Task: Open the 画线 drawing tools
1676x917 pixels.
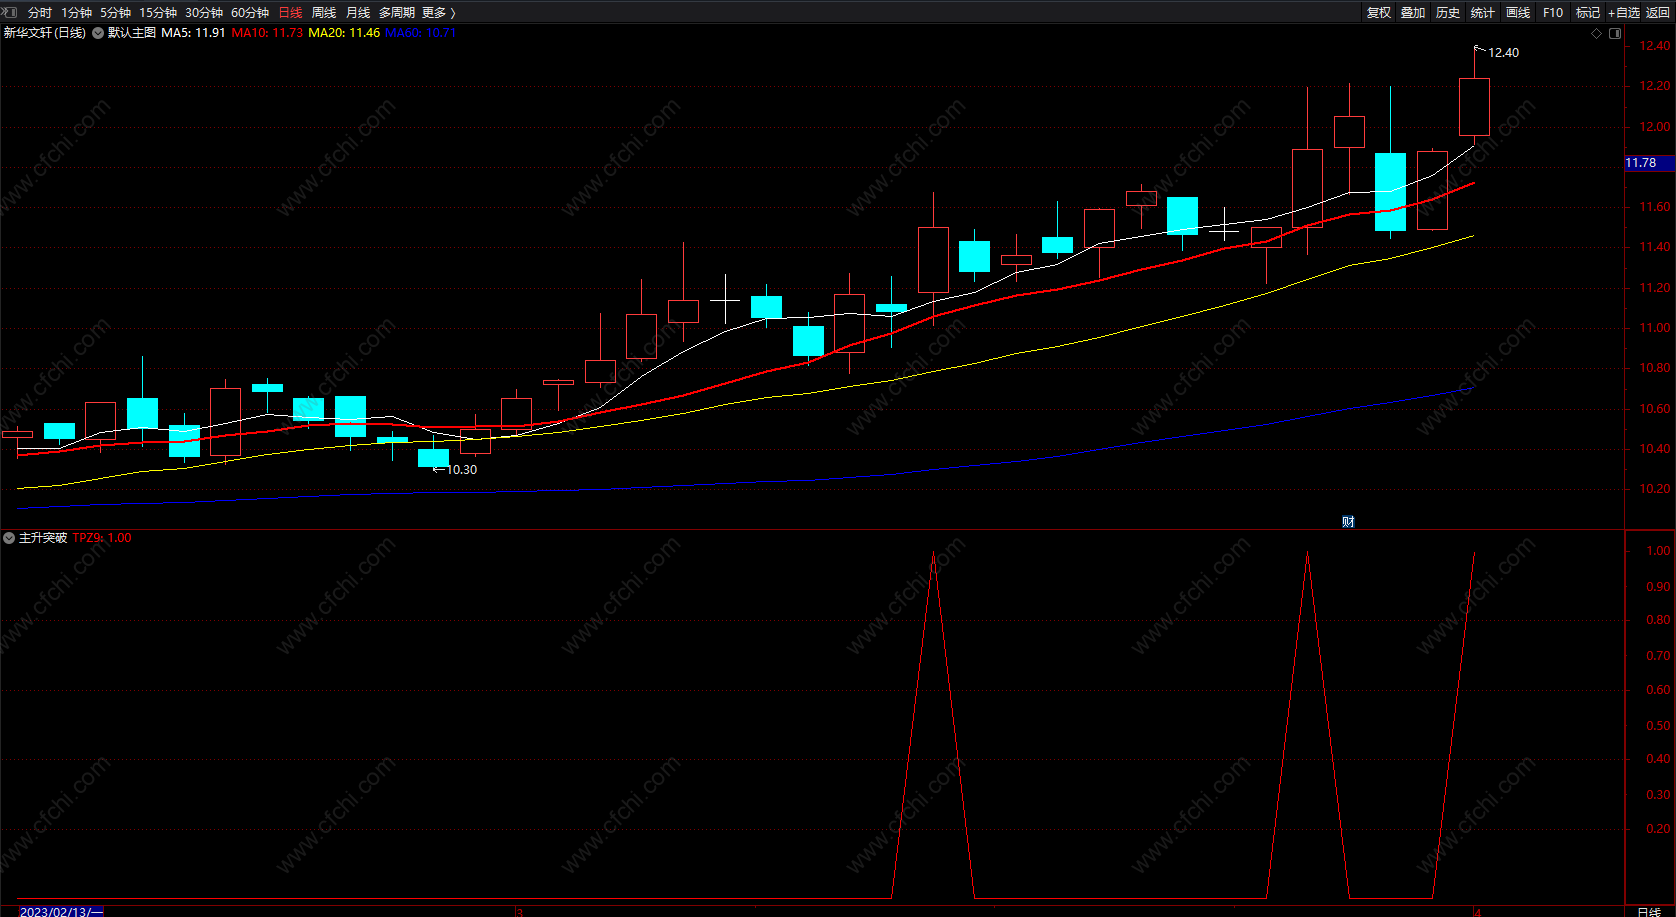Action: [x=1518, y=12]
